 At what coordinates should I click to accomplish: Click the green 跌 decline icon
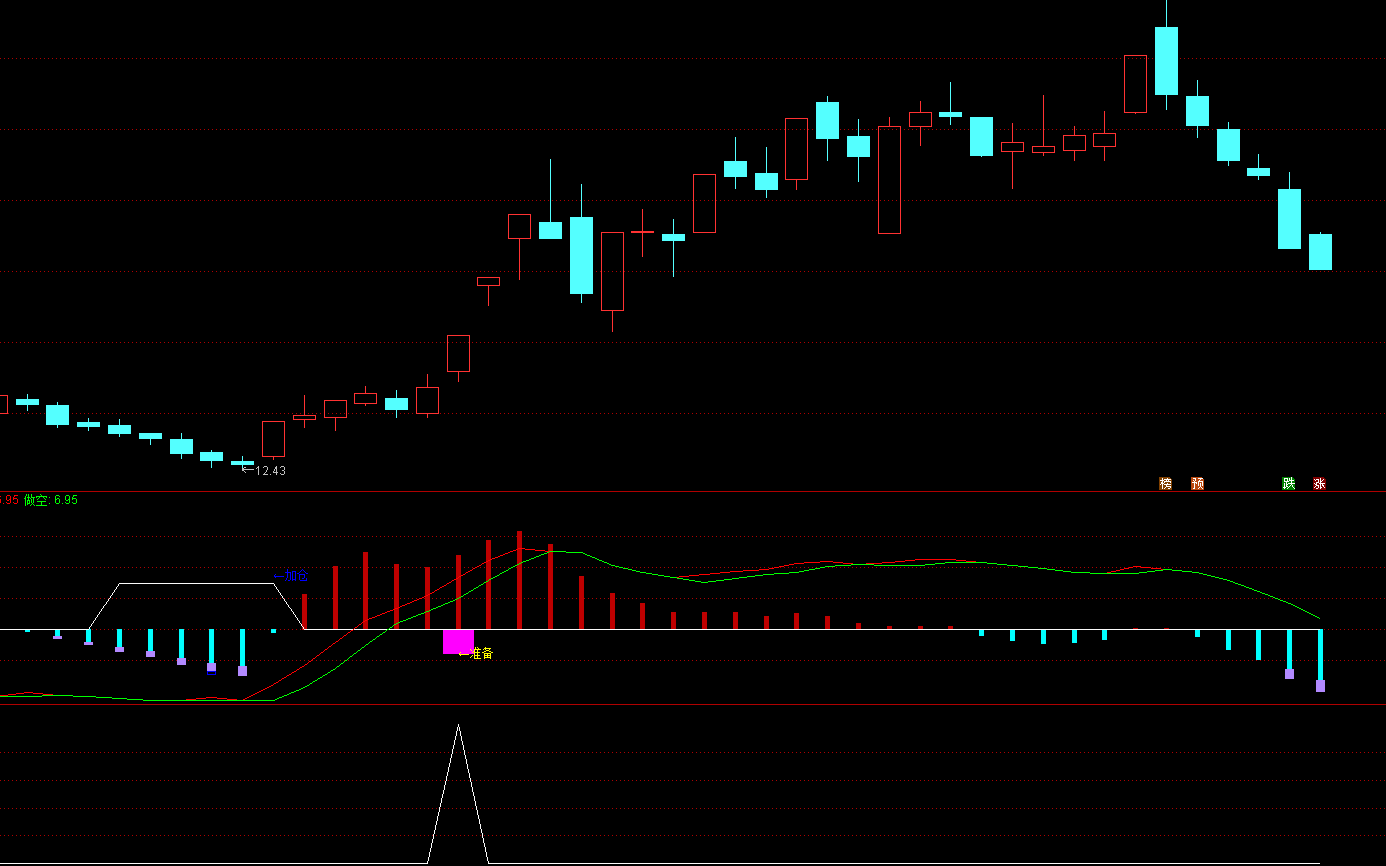click(1289, 483)
